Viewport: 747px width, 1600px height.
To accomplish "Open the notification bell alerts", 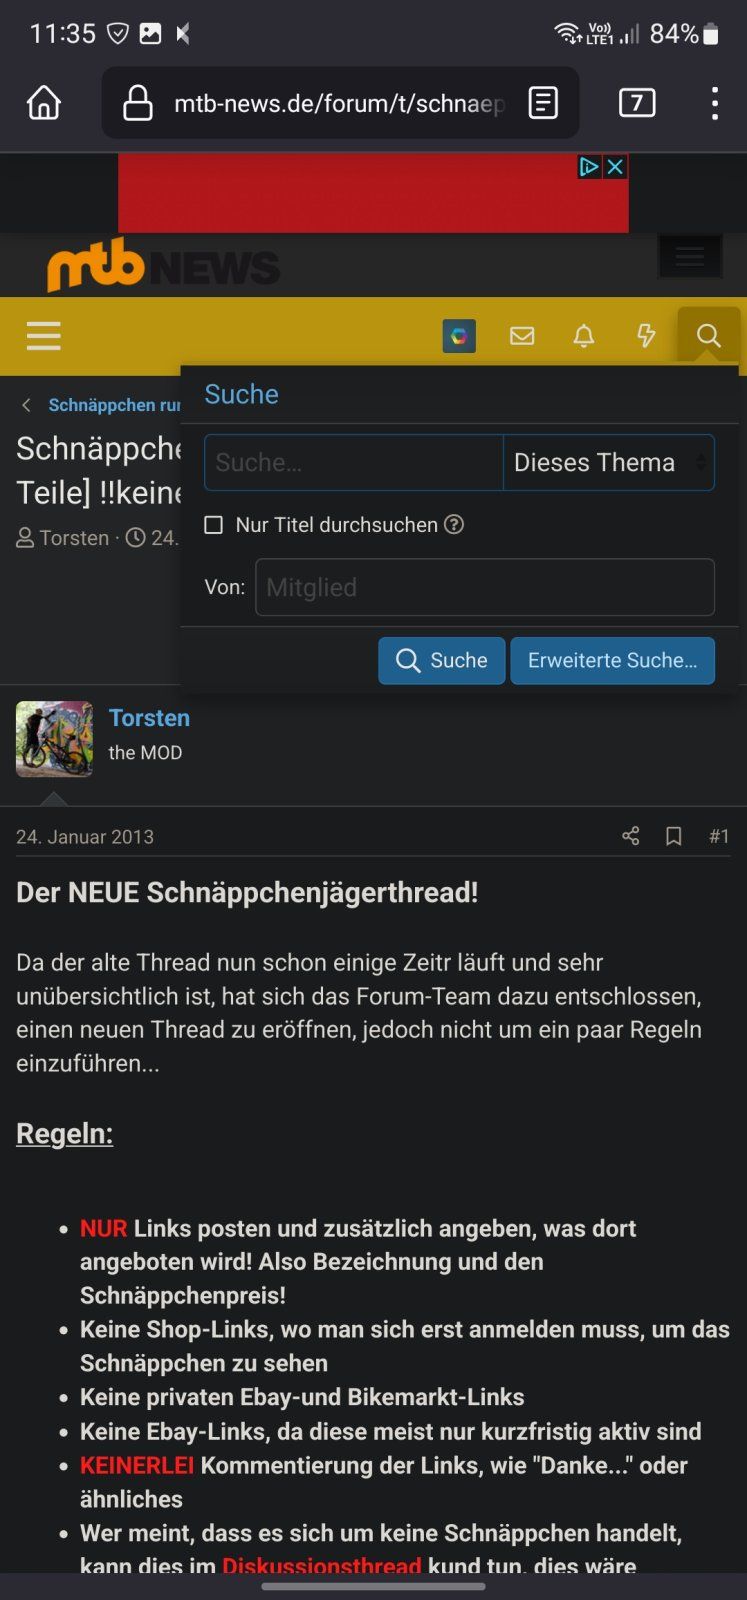I will click(584, 336).
